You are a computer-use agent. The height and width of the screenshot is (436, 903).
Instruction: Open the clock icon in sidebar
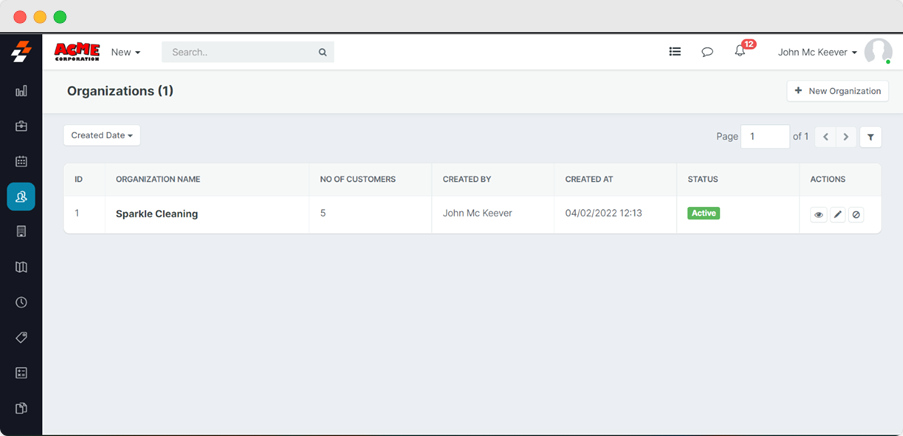click(x=21, y=302)
